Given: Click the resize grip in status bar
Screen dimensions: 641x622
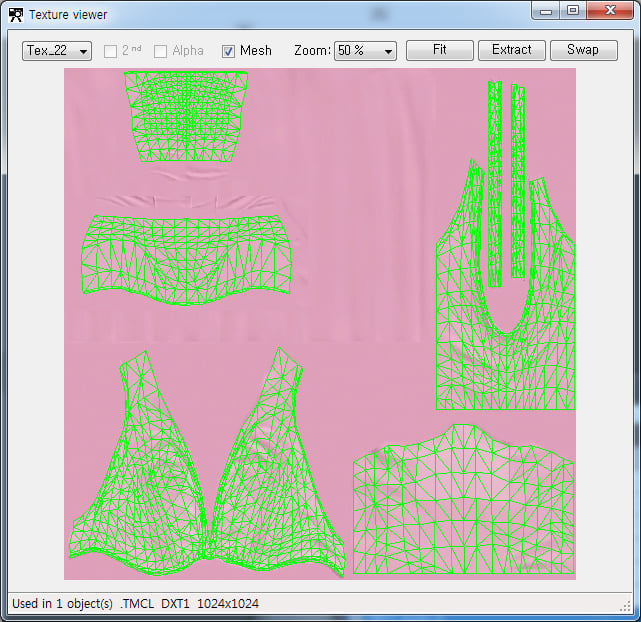Looking at the screenshot, I should 625,606.
